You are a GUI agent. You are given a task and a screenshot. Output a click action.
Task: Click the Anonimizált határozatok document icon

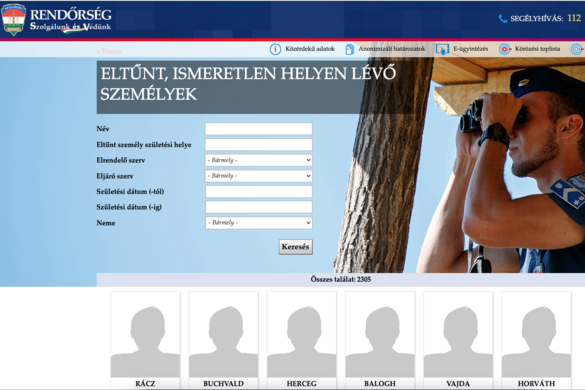point(350,49)
